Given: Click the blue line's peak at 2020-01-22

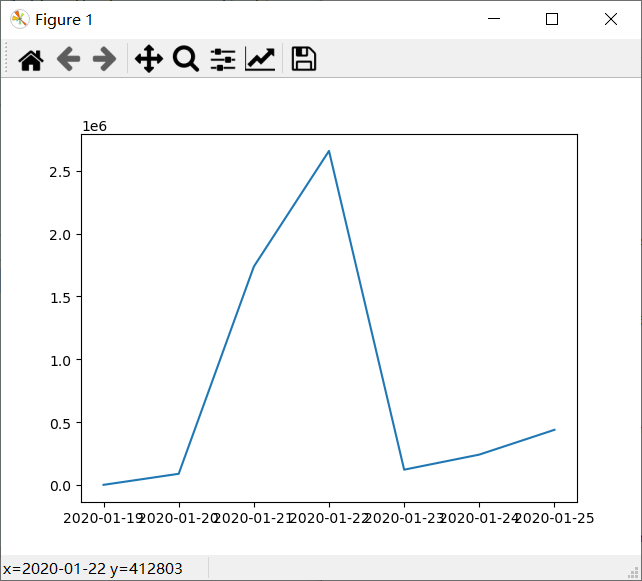Looking at the screenshot, I should point(329,151).
